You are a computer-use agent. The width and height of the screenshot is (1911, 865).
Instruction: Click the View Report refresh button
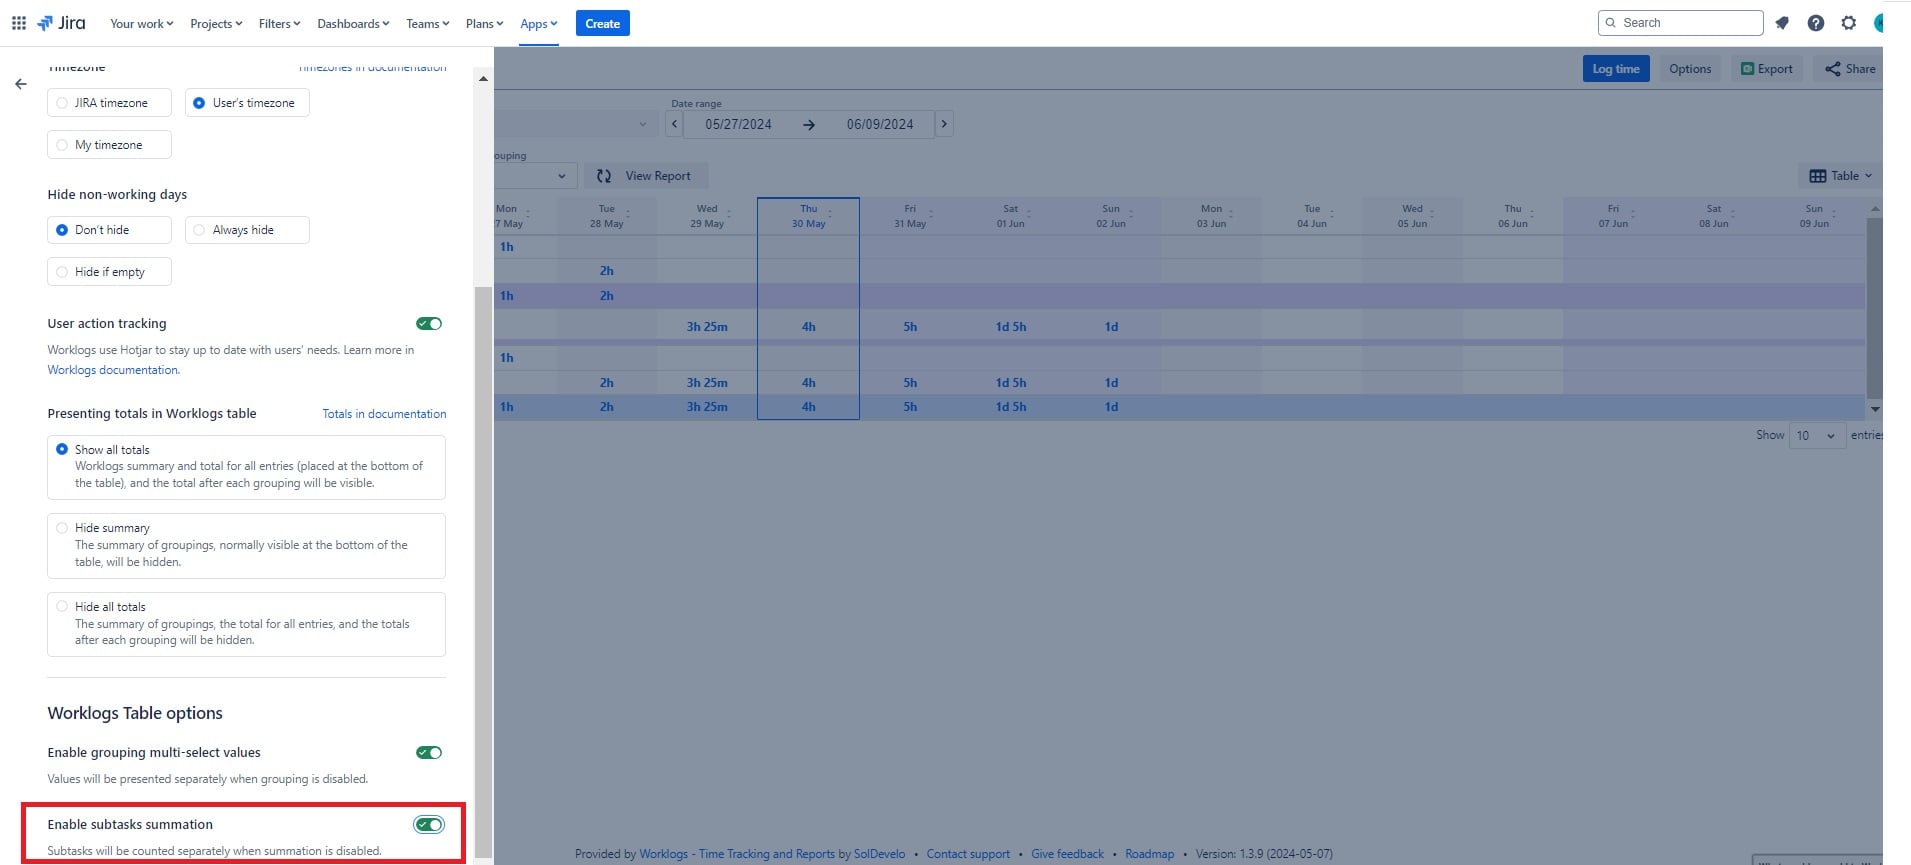(x=646, y=176)
